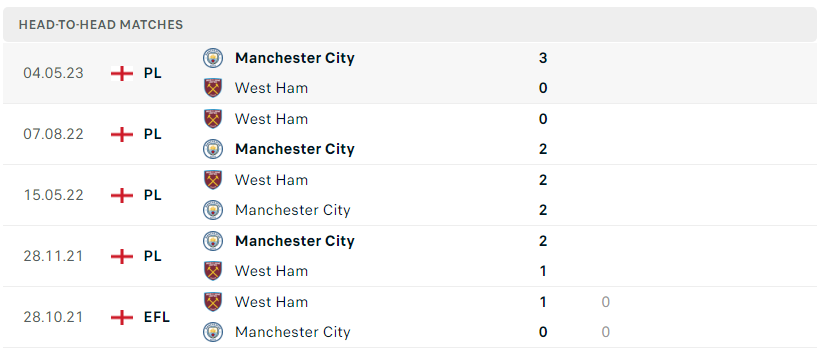Click the EFL competition label
Image resolution: width=821 pixels, height=360 pixels.
(157, 317)
